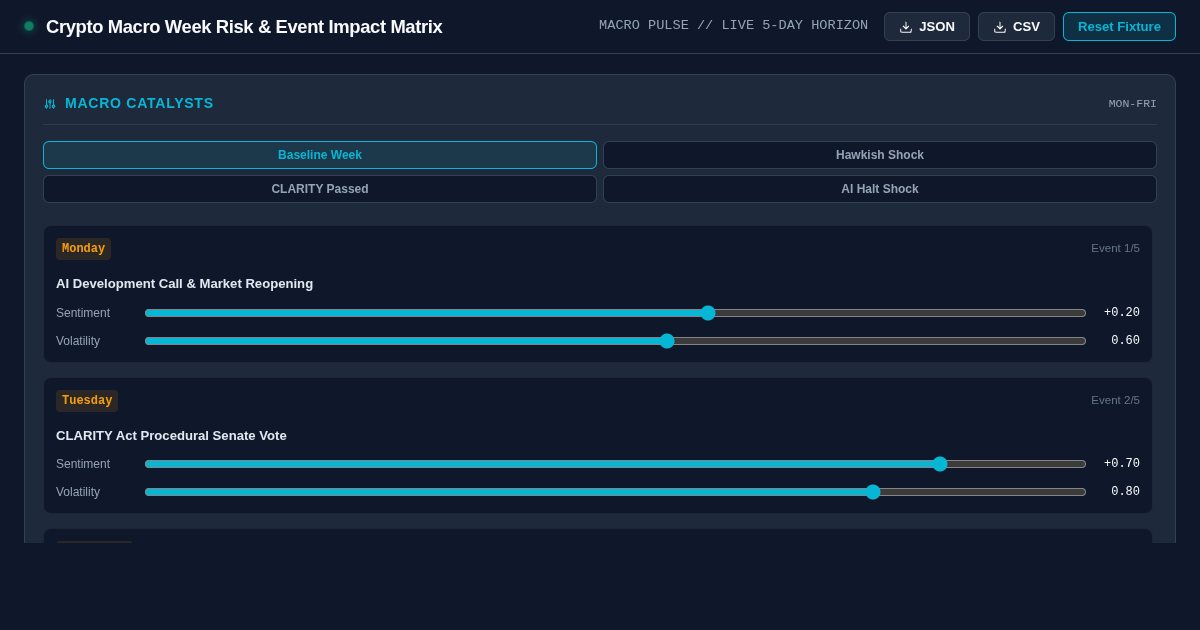Click the 'Event 2/5' label
This screenshot has width=1200, height=630.
tap(1115, 400)
